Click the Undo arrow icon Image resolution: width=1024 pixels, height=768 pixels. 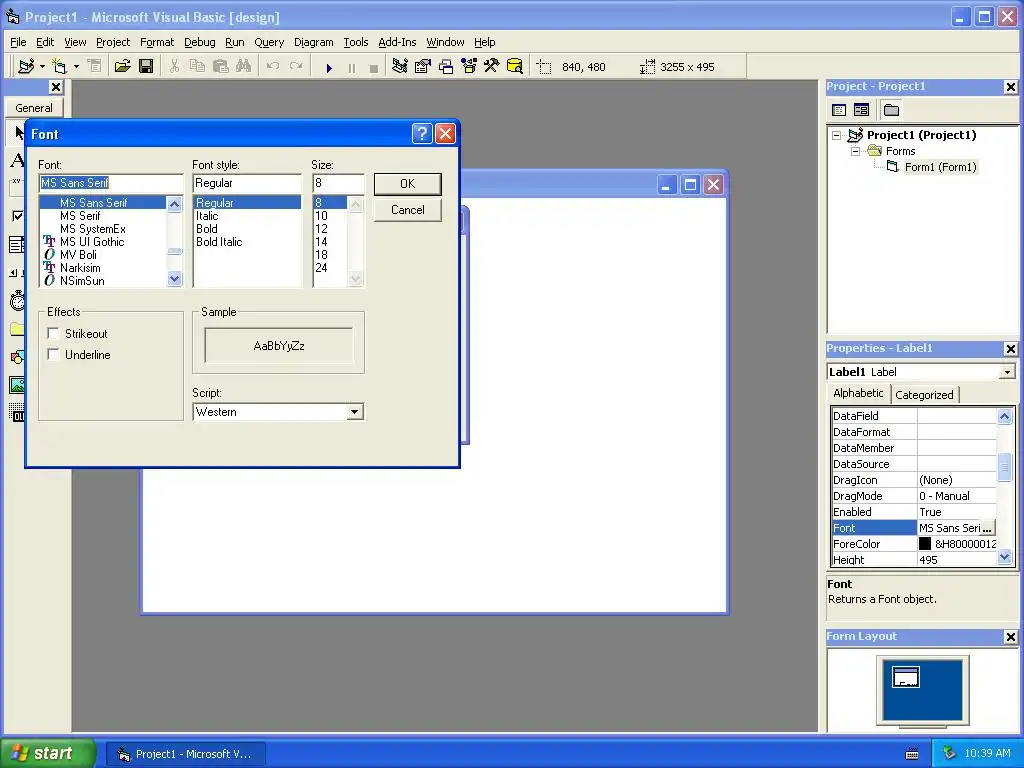tap(273, 67)
